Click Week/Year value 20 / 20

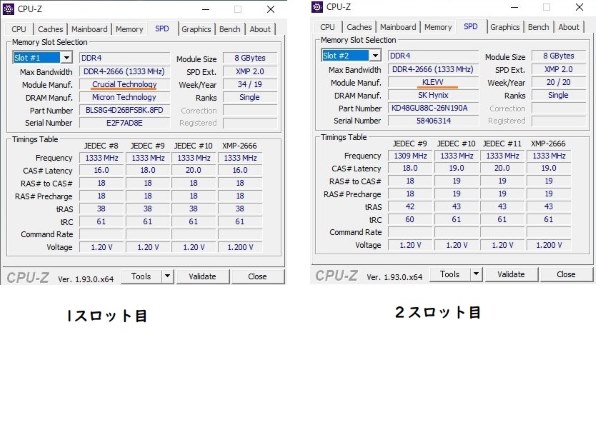[x=559, y=82]
